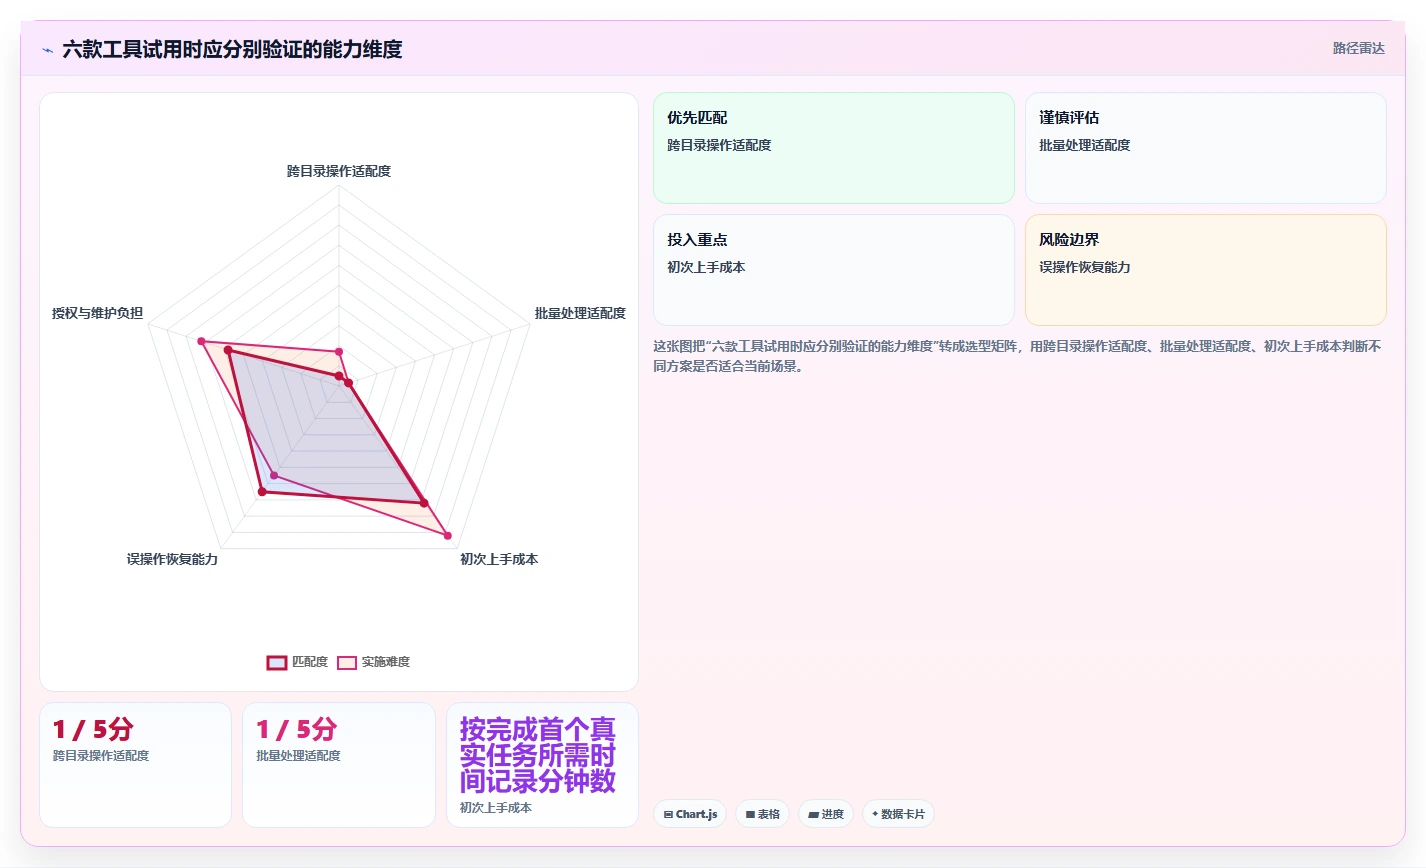Click the 实施难度 data point at 初次上手成本
The height and width of the screenshot is (868, 1426).
click(x=447, y=536)
